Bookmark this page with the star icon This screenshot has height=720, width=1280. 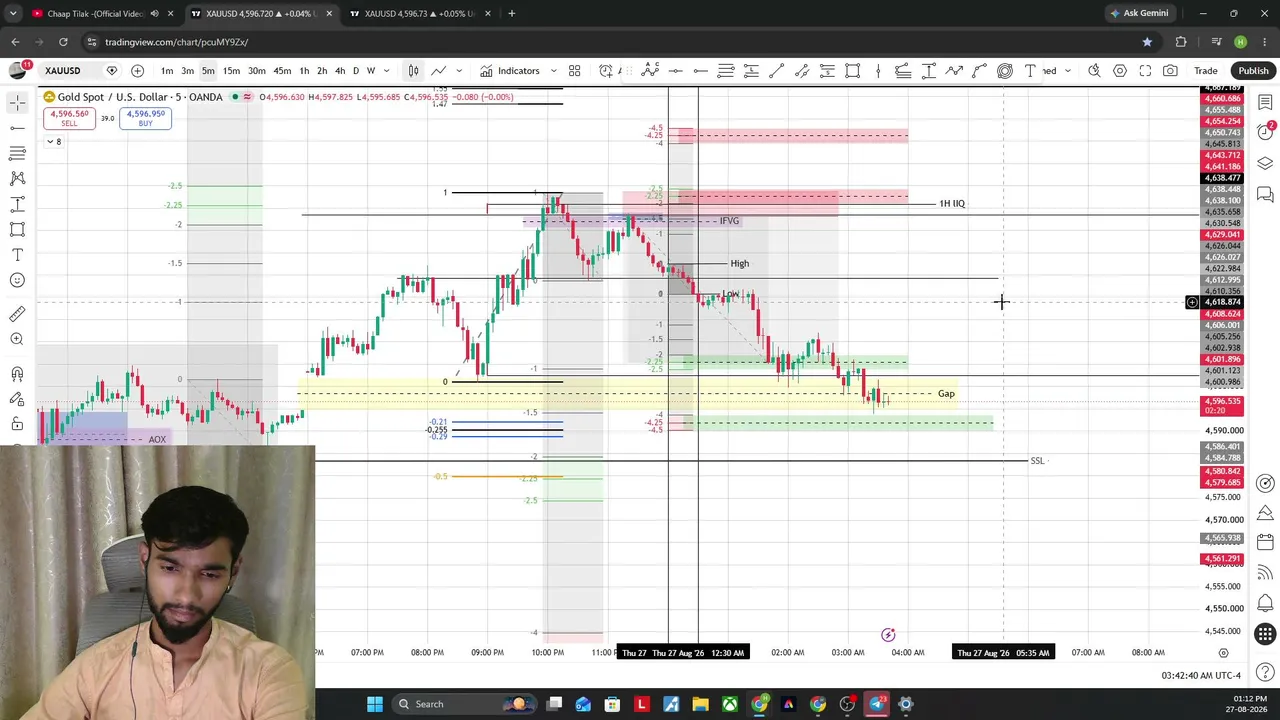[x=1147, y=42]
